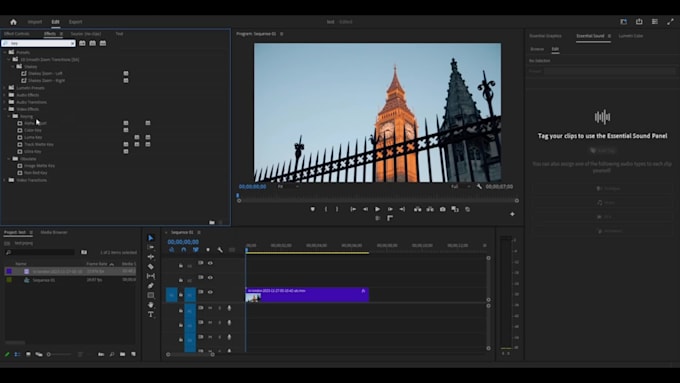This screenshot has width=680, height=383.
Task: Select the Razor tool
Action: (150, 266)
